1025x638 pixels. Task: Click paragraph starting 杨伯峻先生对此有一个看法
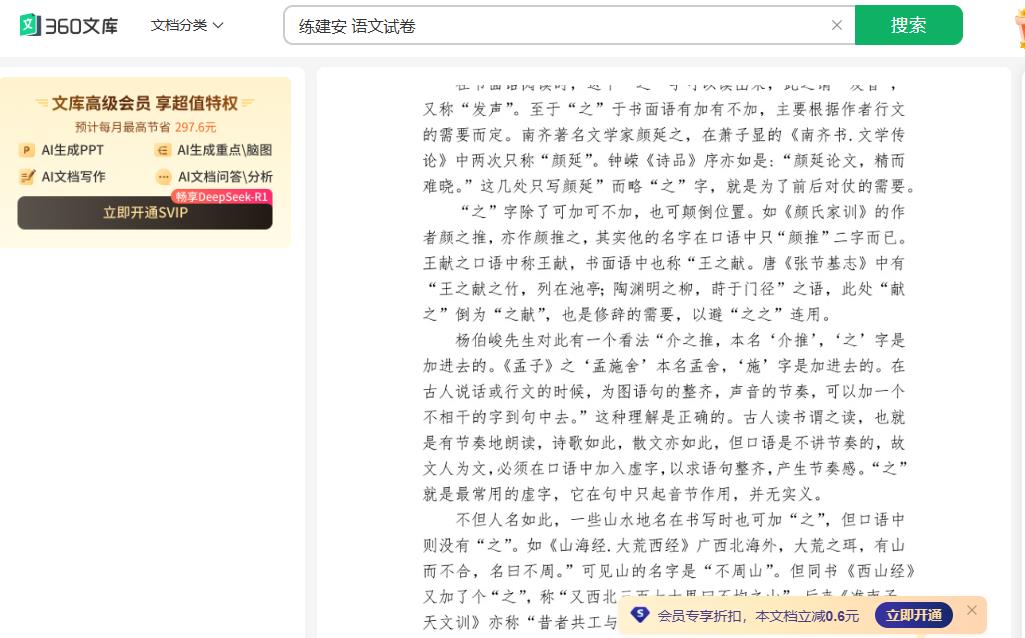pos(664,417)
